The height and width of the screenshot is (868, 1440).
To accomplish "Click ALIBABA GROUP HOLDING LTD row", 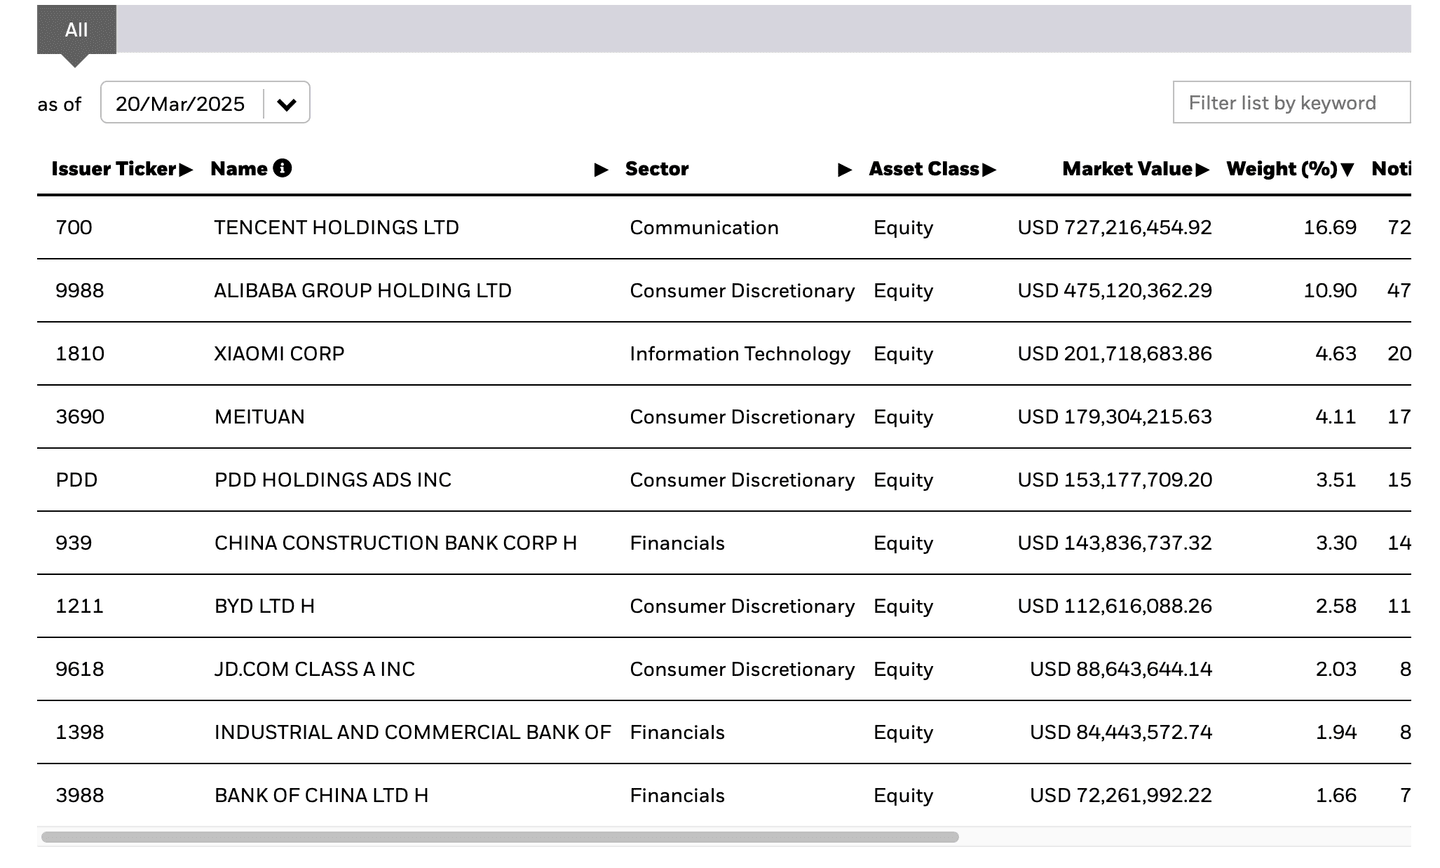I will (362, 291).
